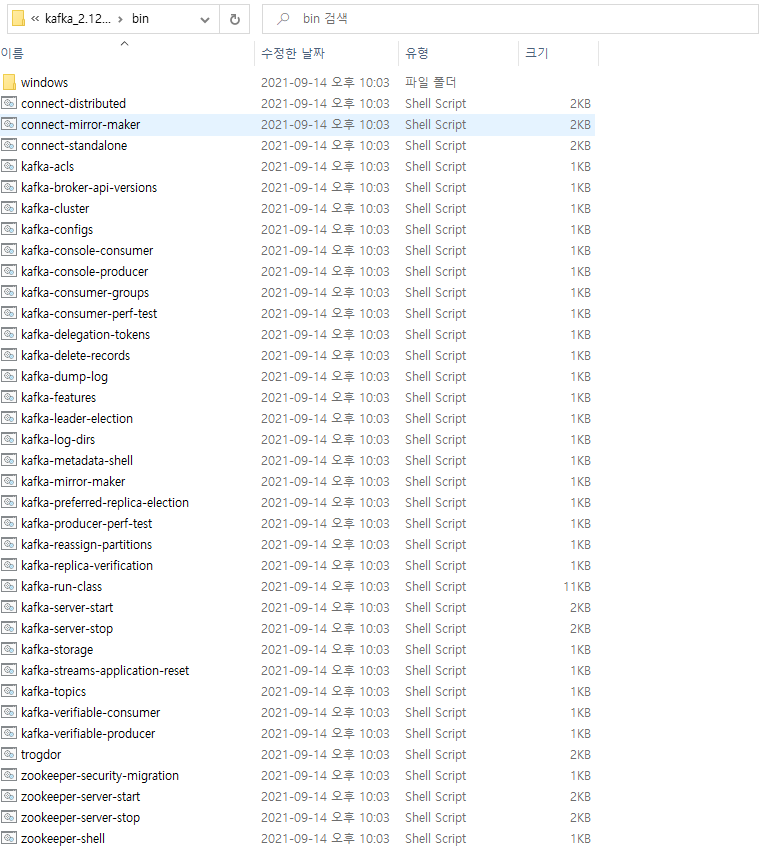The image size is (763, 847).
Task: Click the kafka-delete-records script icon
Action: pyautogui.click(x=9, y=355)
